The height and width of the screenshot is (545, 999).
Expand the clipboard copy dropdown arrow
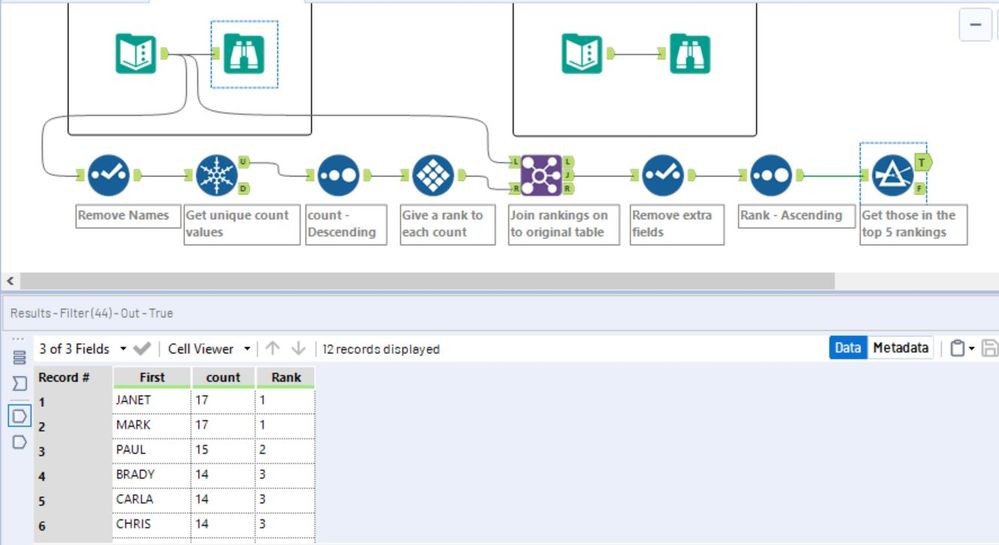click(972, 348)
